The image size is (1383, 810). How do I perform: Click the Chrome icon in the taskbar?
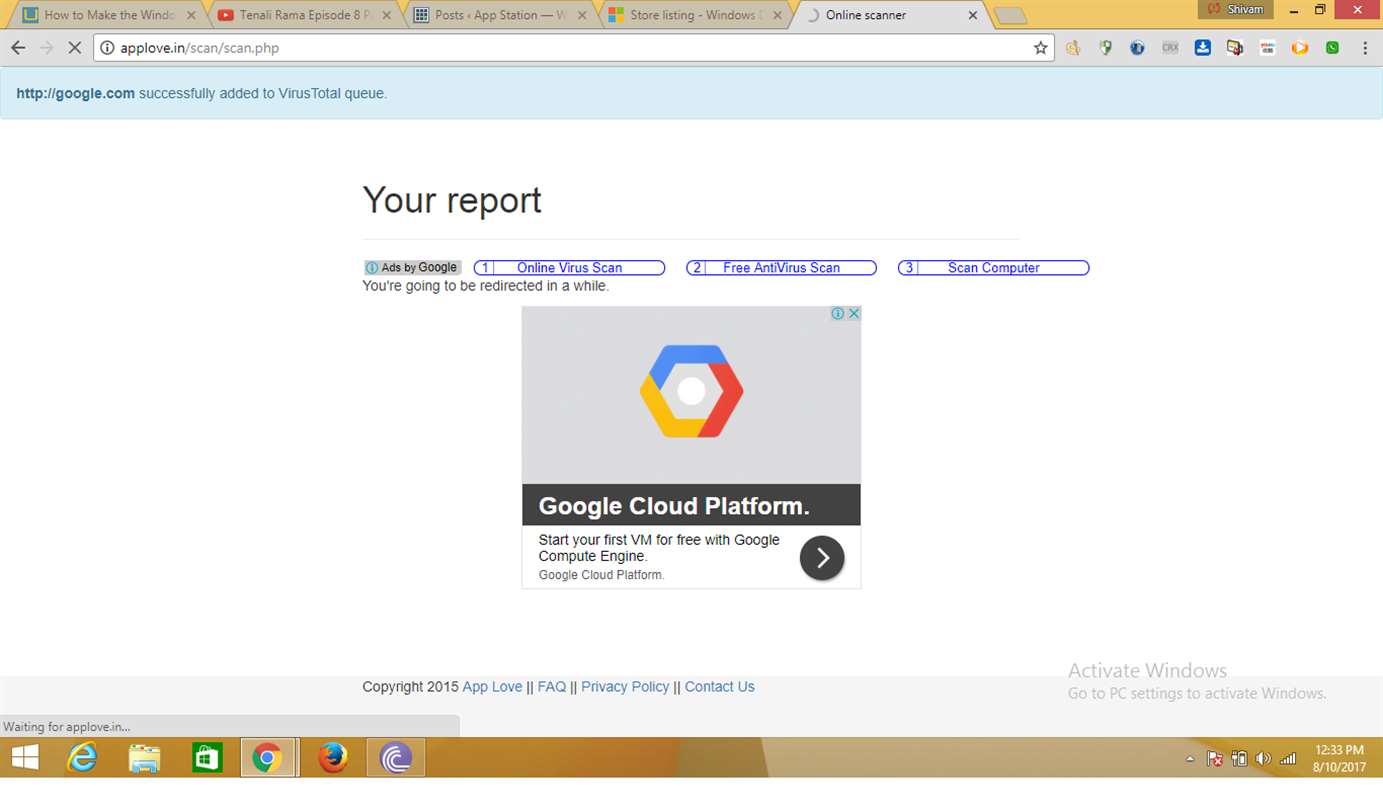point(268,759)
